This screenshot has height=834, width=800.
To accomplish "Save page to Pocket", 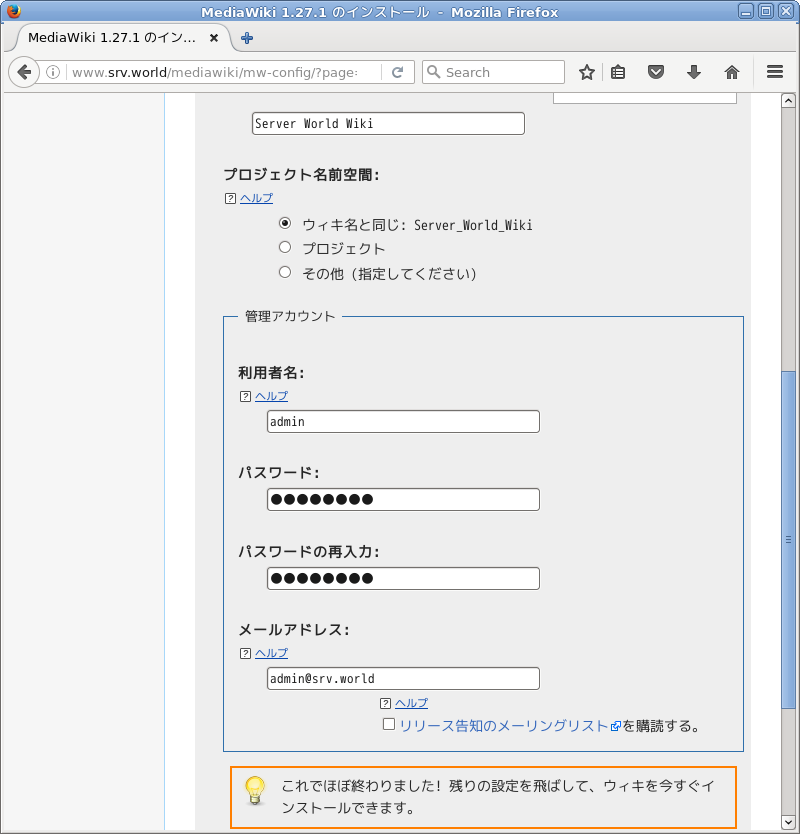I will 656,72.
